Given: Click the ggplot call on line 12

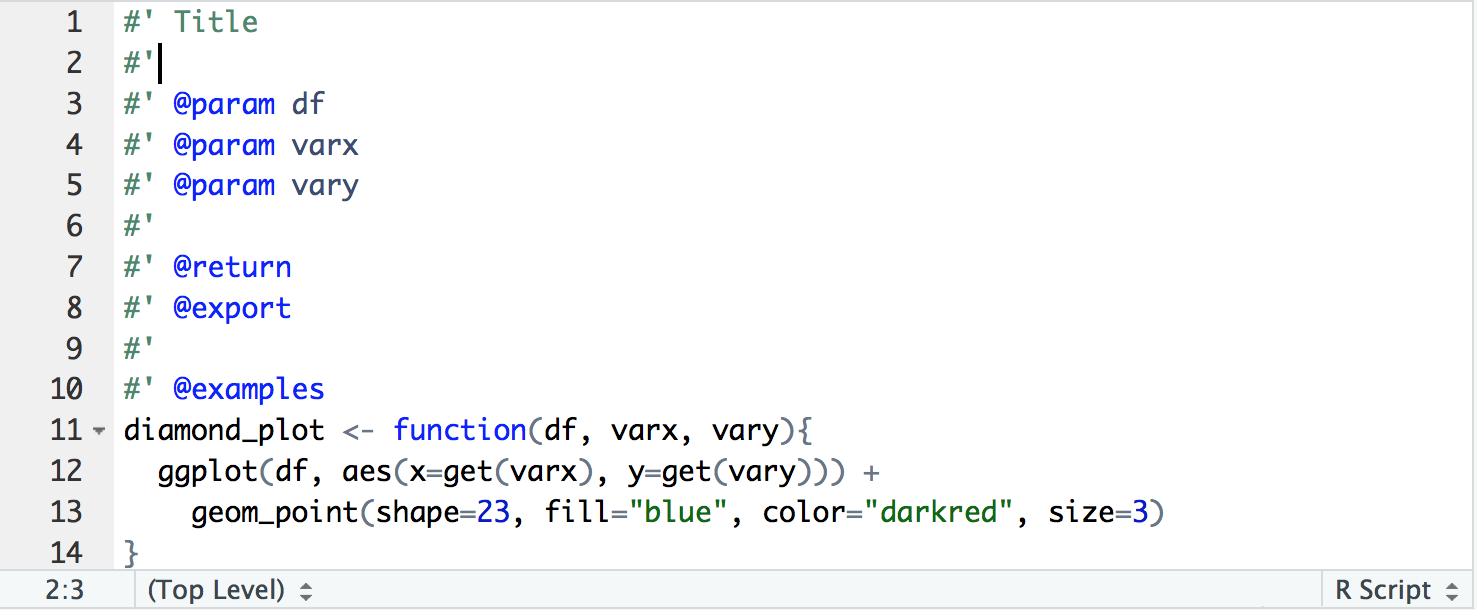Looking at the screenshot, I should [x=207, y=471].
